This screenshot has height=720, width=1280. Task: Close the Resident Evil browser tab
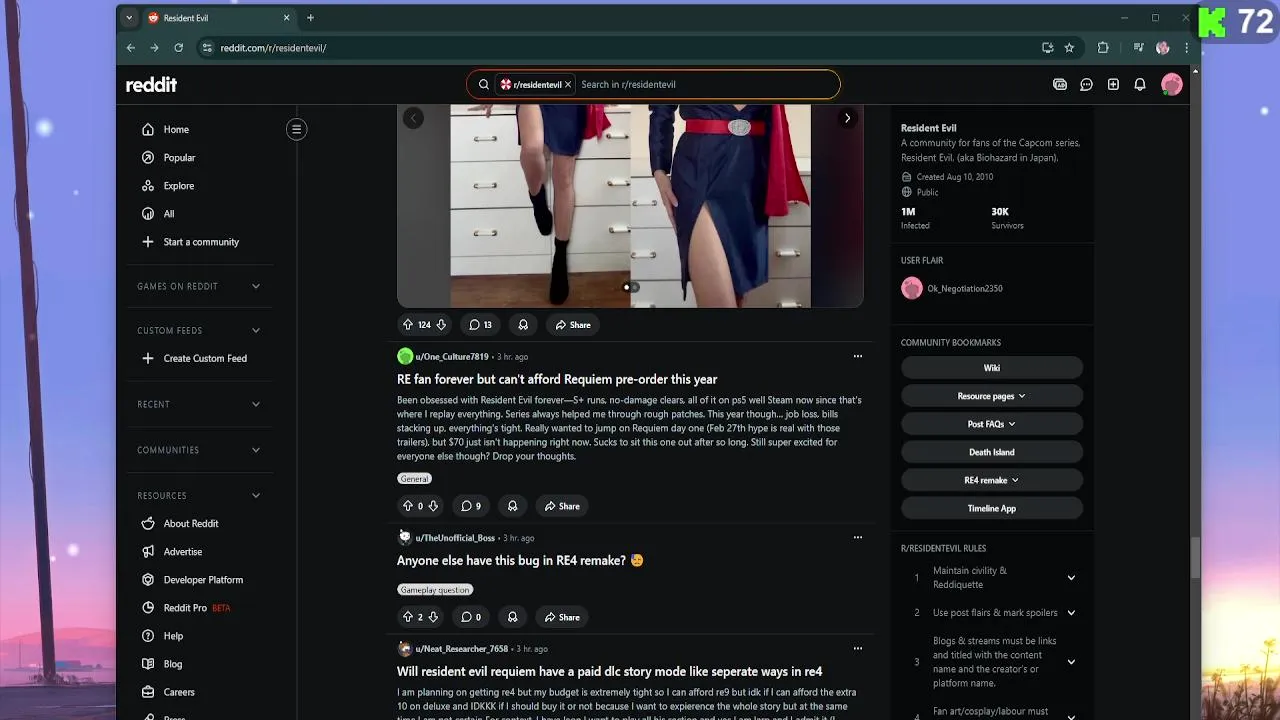(287, 18)
